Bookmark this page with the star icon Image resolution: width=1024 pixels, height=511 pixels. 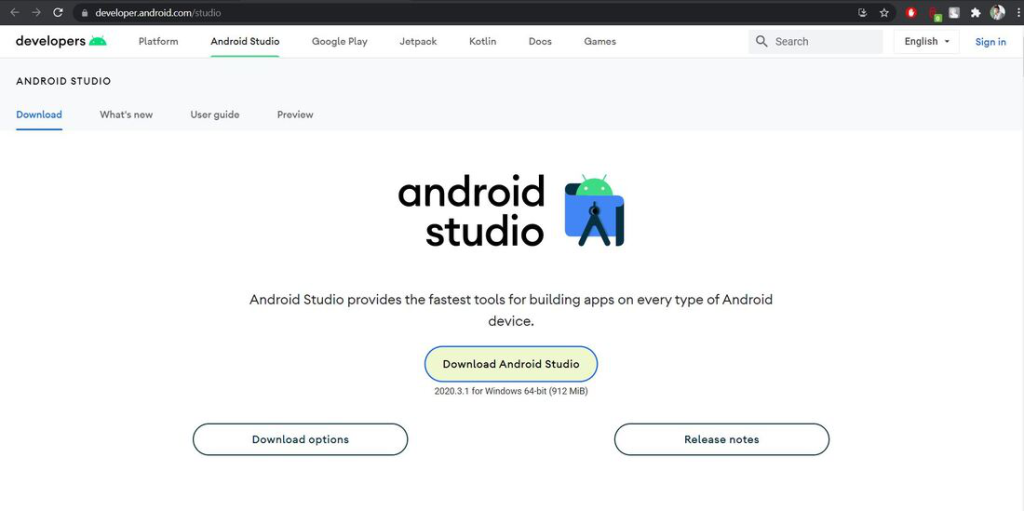pyautogui.click(x=884, y=13)
